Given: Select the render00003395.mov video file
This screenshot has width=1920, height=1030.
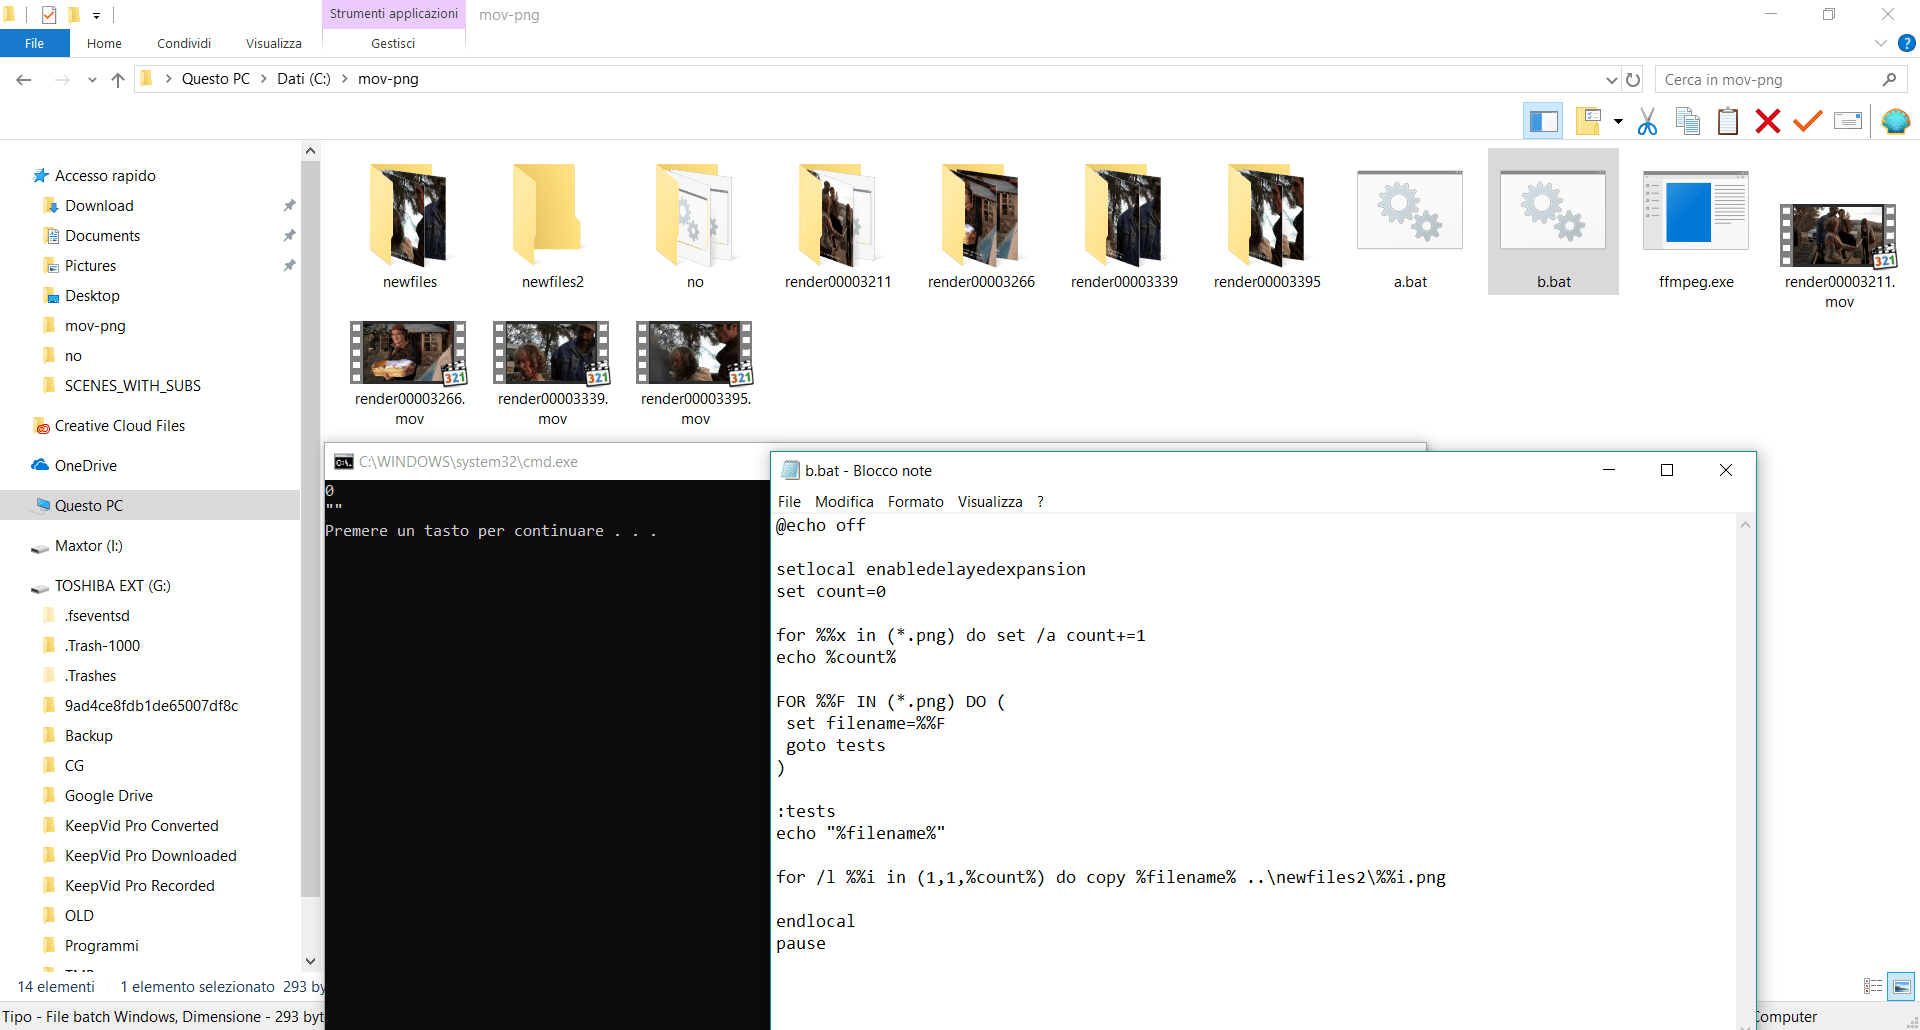Looking at the screenshot, I should pos(696,372).
